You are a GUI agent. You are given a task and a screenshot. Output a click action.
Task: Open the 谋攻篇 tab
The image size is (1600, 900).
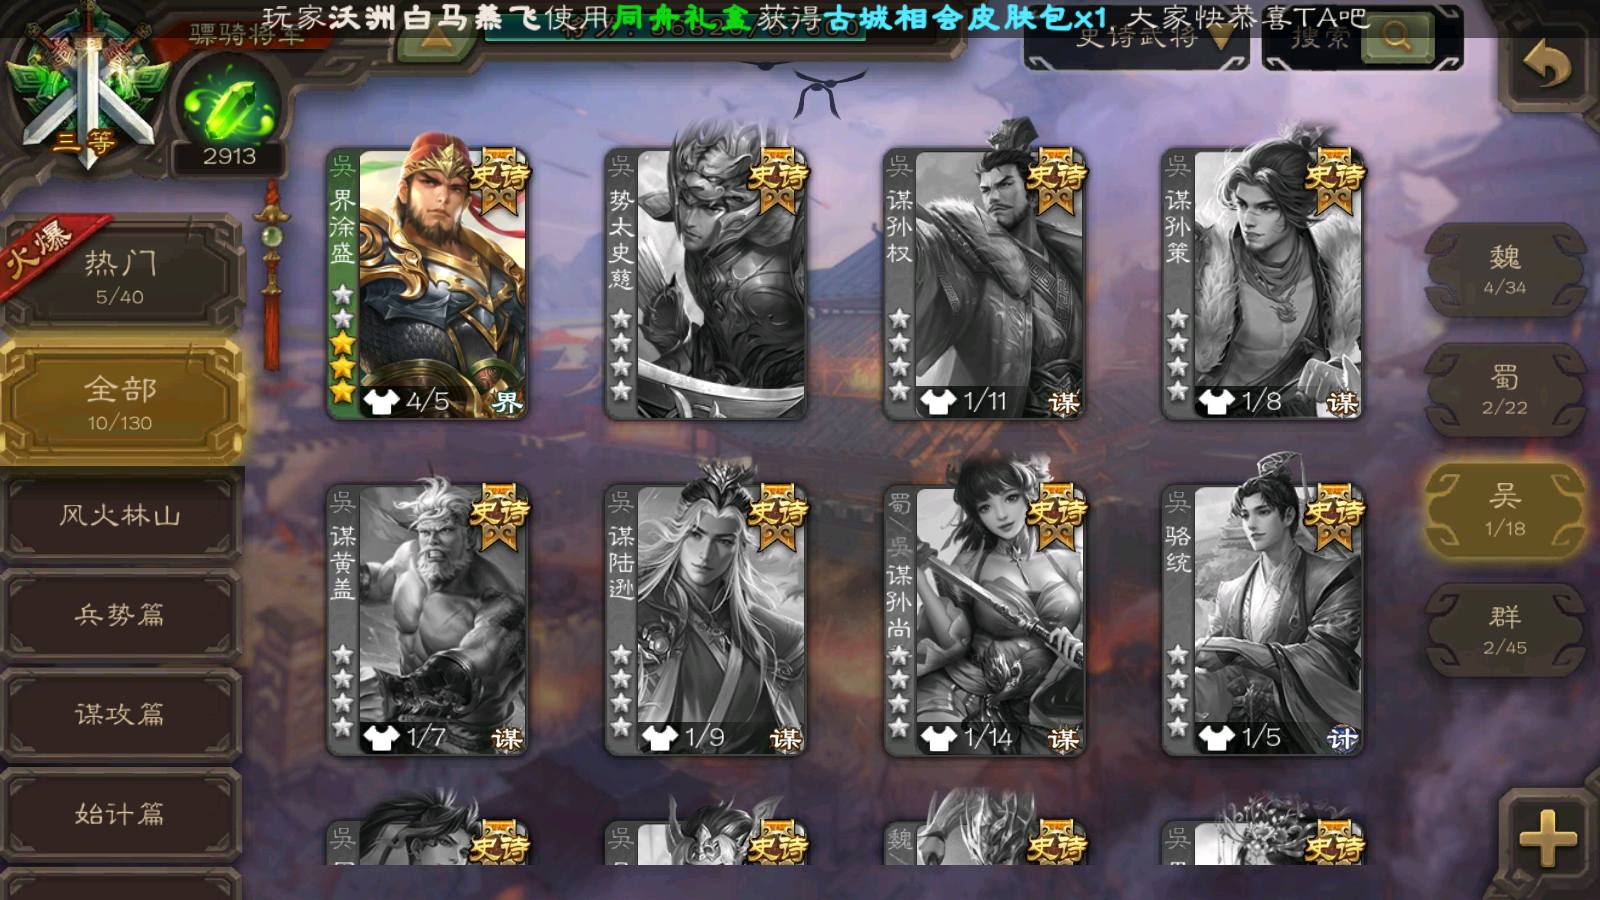point(120,713)
